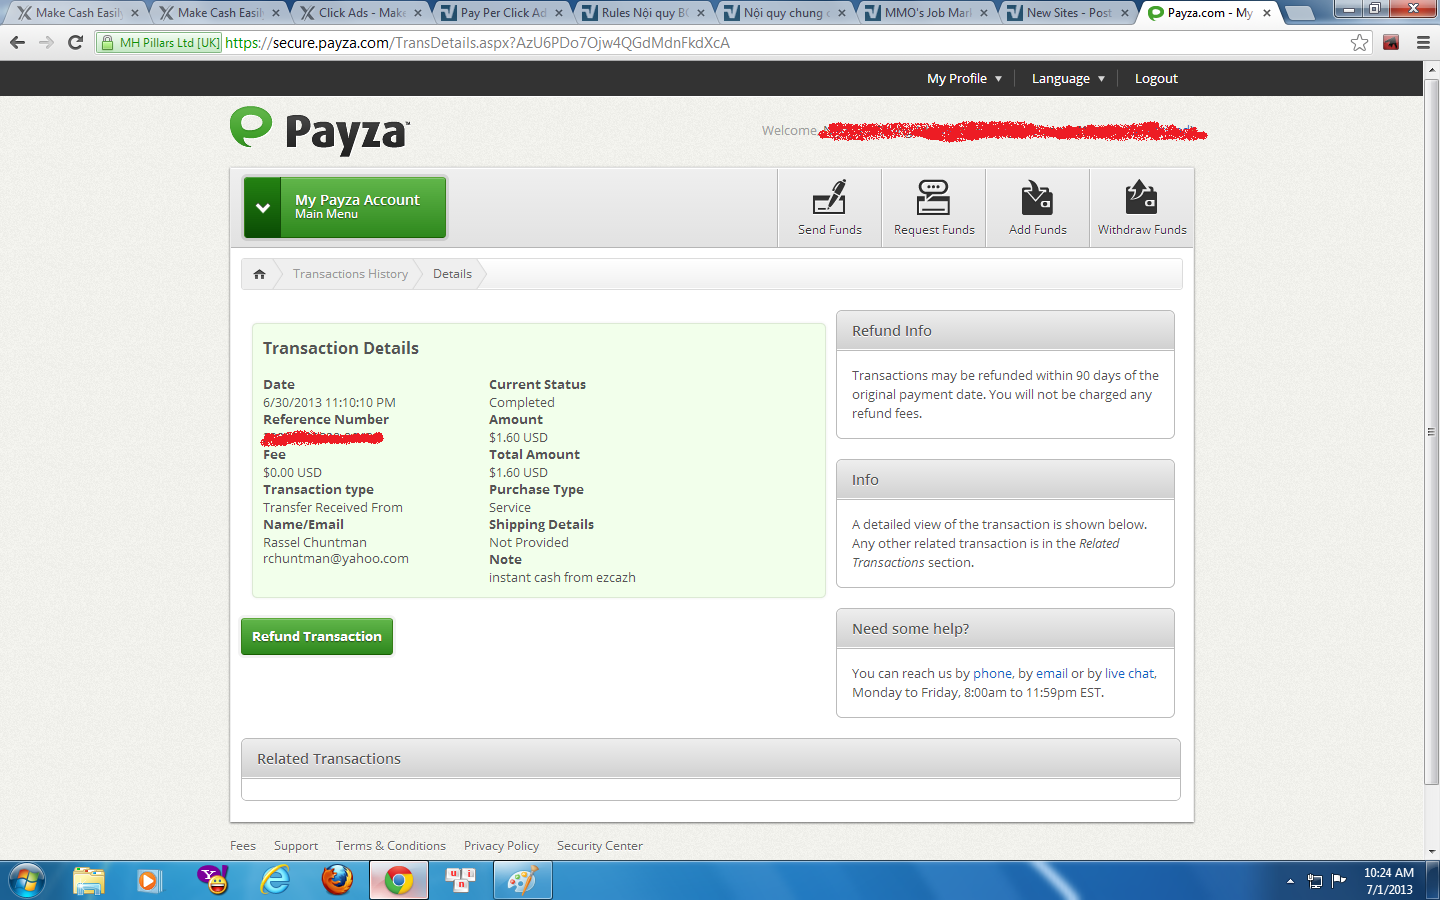
Task: Open the Send Funds icon
Action: click(830, 208)
